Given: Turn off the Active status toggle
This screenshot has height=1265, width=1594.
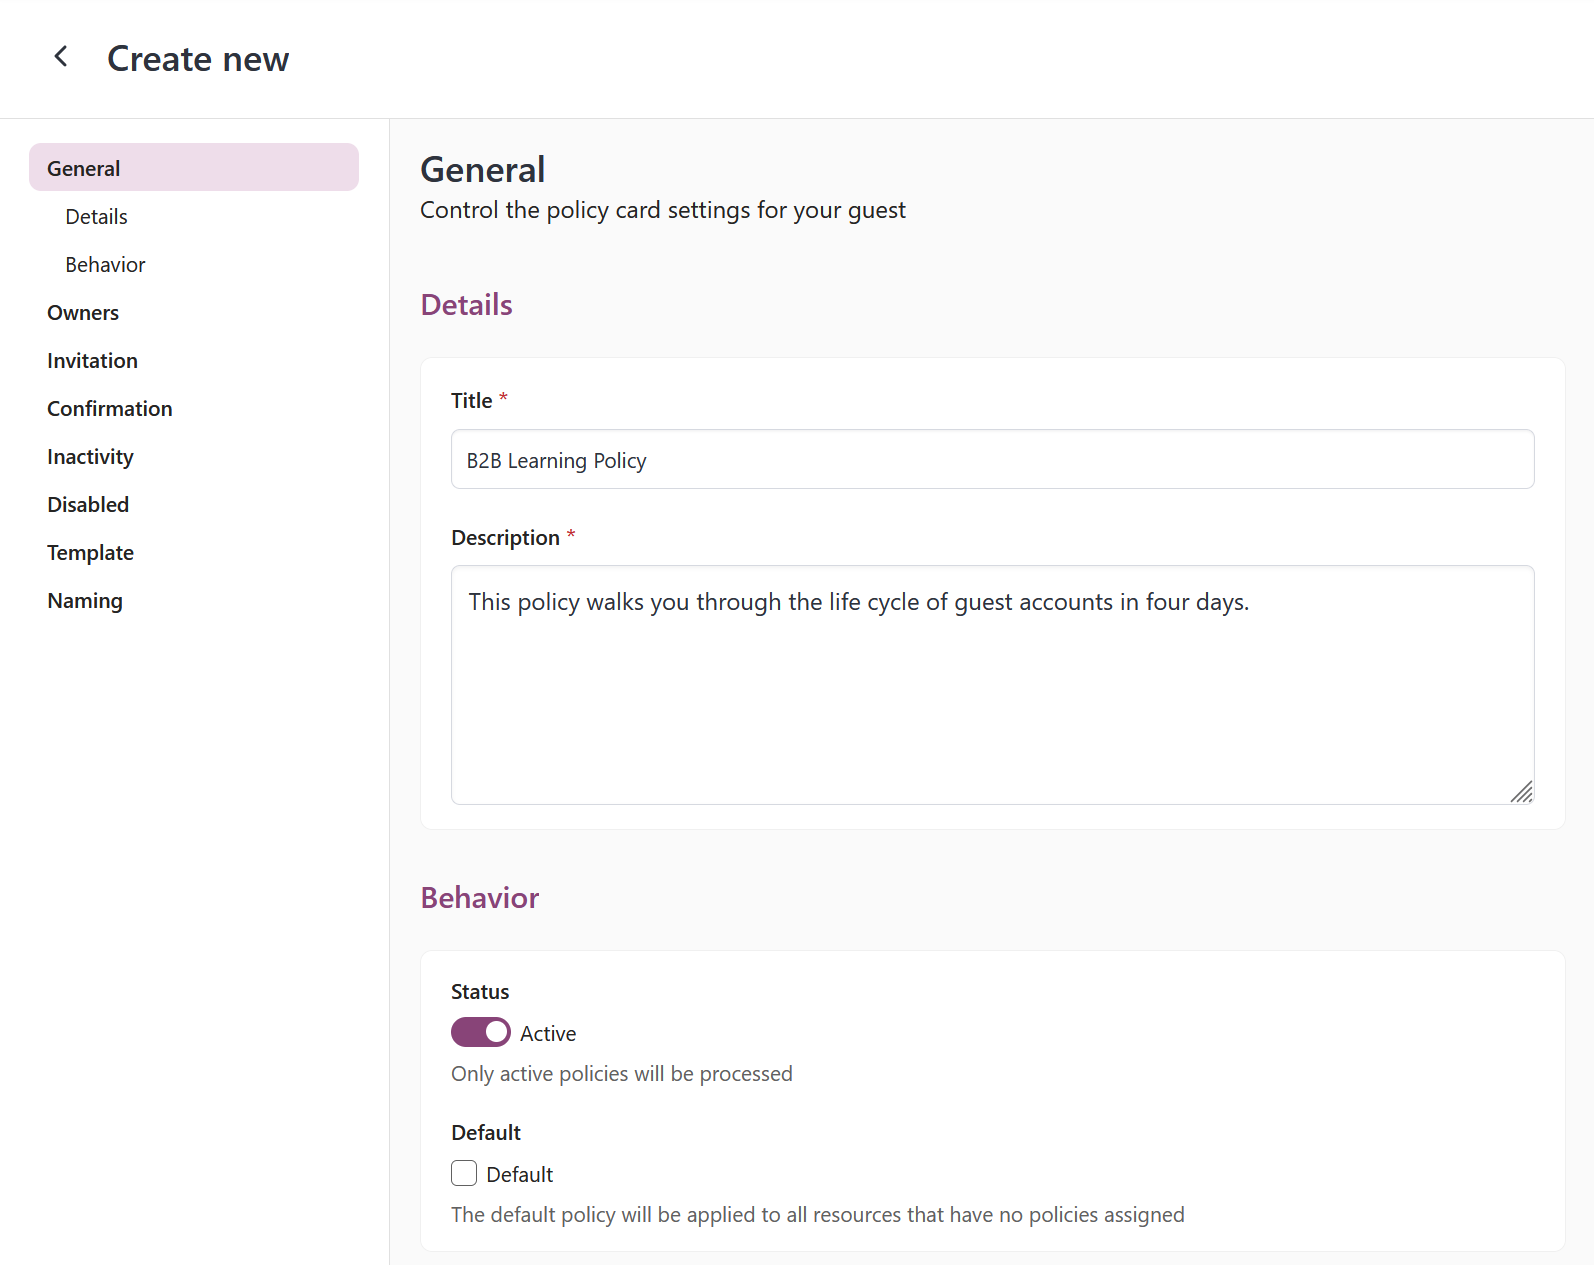Looking at the screenshot, I should (481, 1032).
